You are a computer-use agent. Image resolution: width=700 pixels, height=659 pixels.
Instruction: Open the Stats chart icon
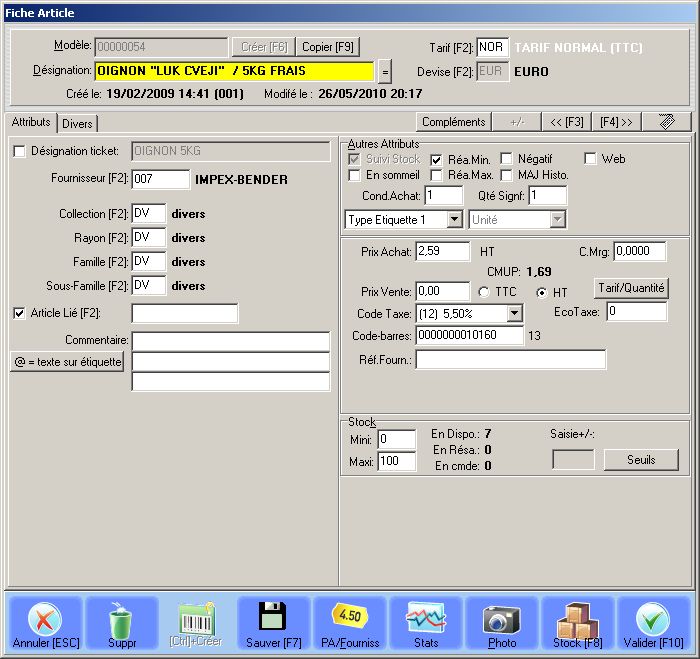[426, 617]
